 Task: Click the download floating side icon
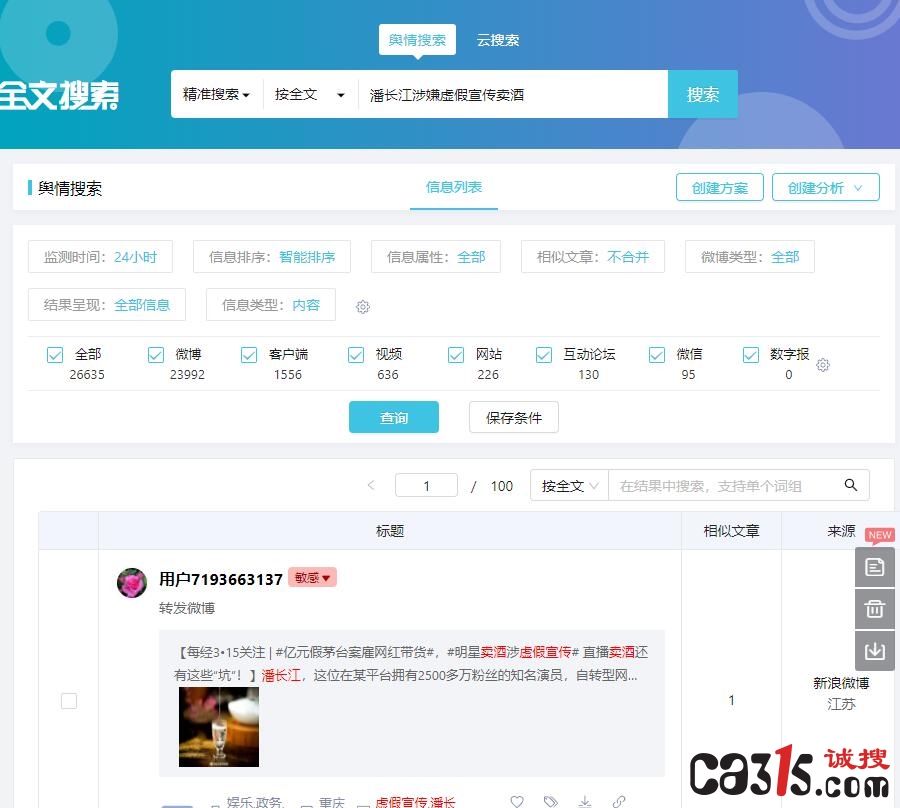[874, 651]
